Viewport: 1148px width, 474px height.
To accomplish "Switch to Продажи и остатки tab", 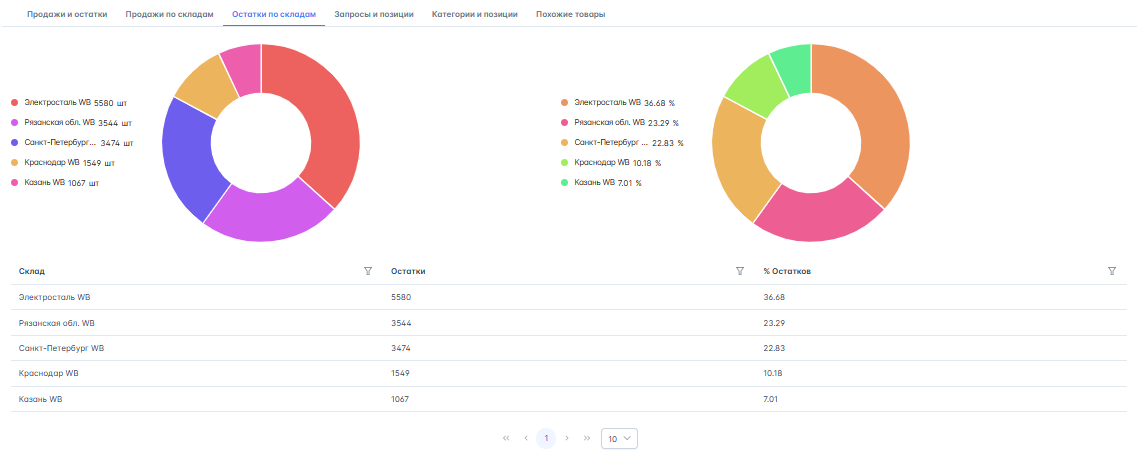I will tap(68, 15).
